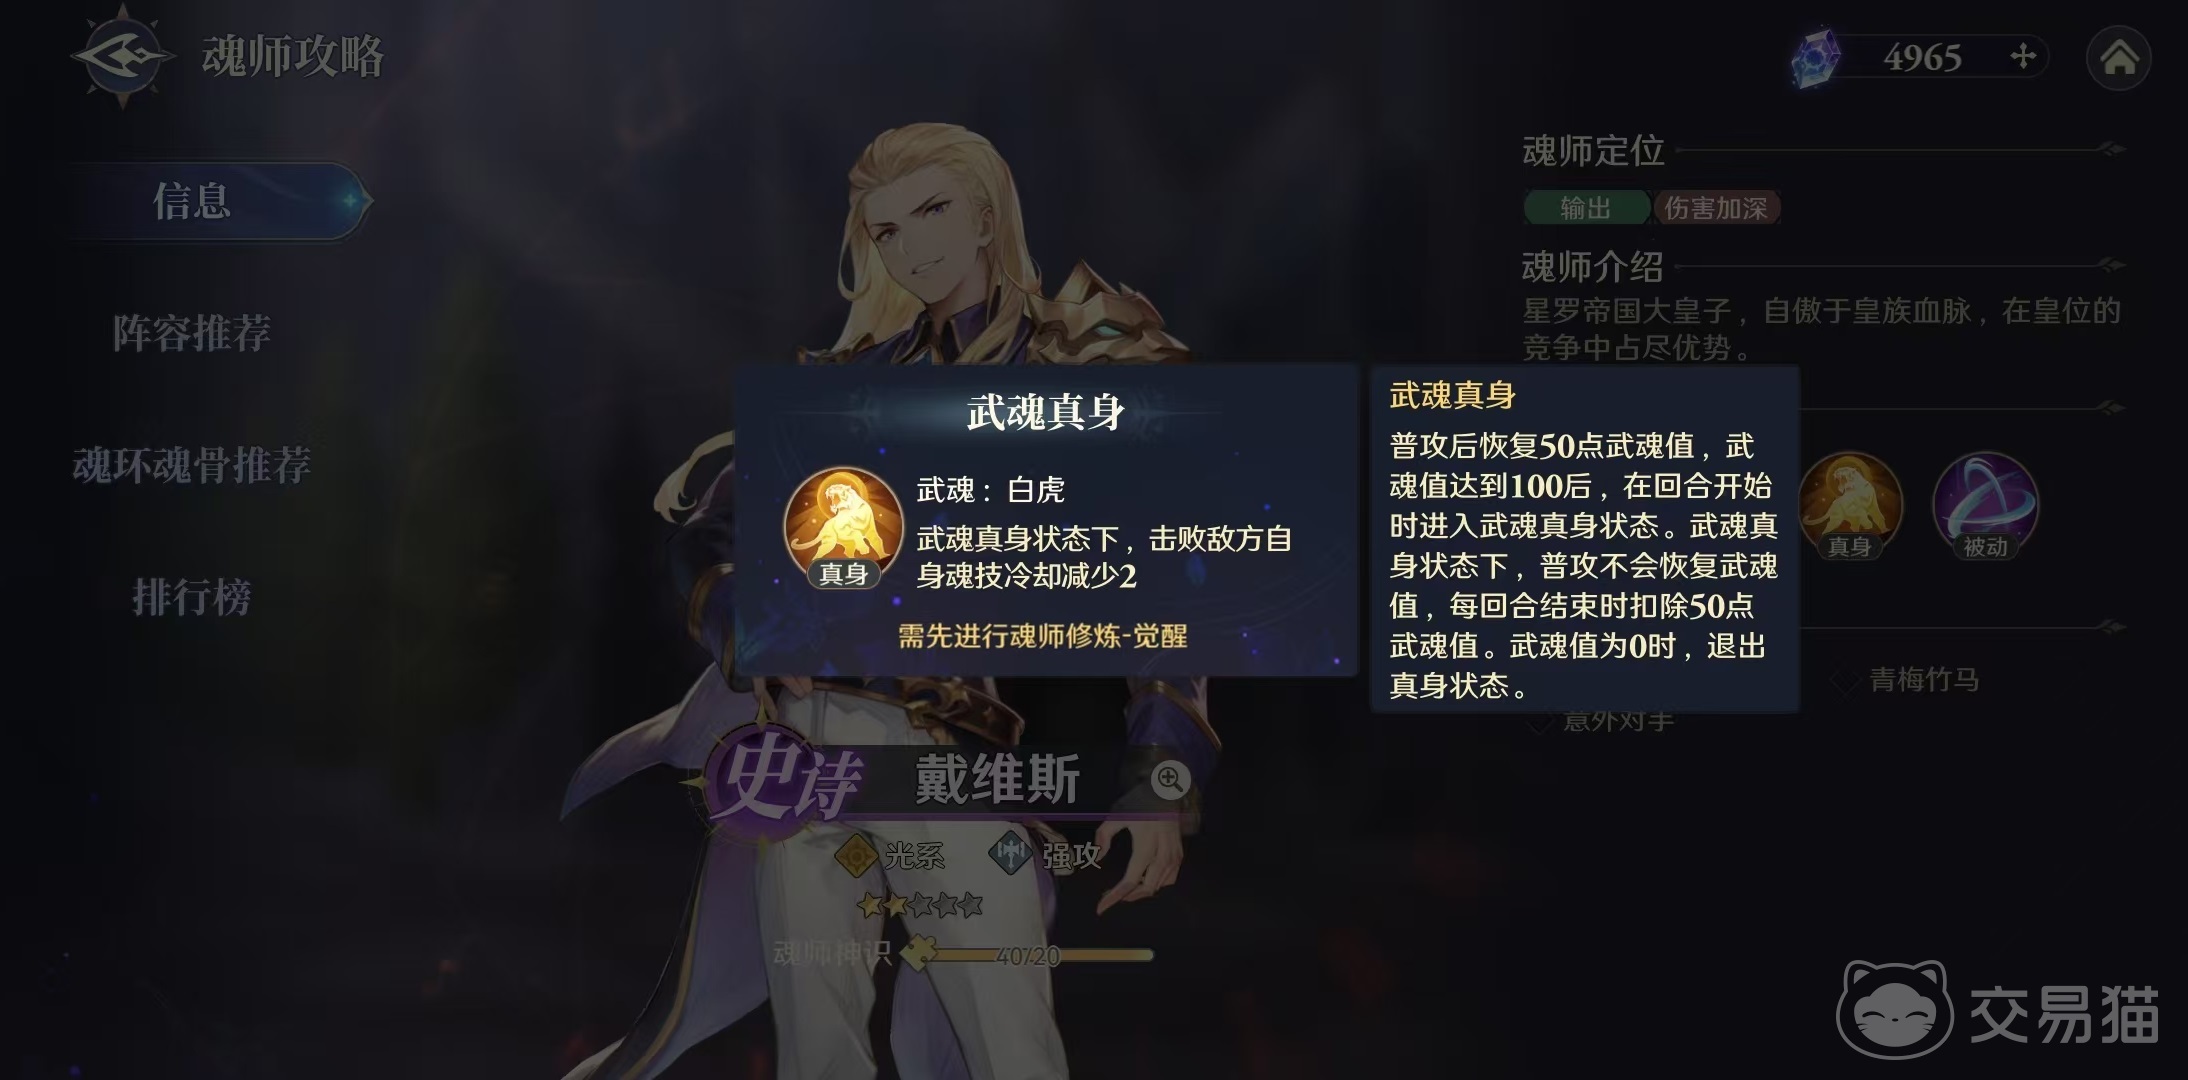Tap the tiger icon inside 武魂真身 popup
The height and width of the screenshot is (1080, 2188).
coord(843,527)
